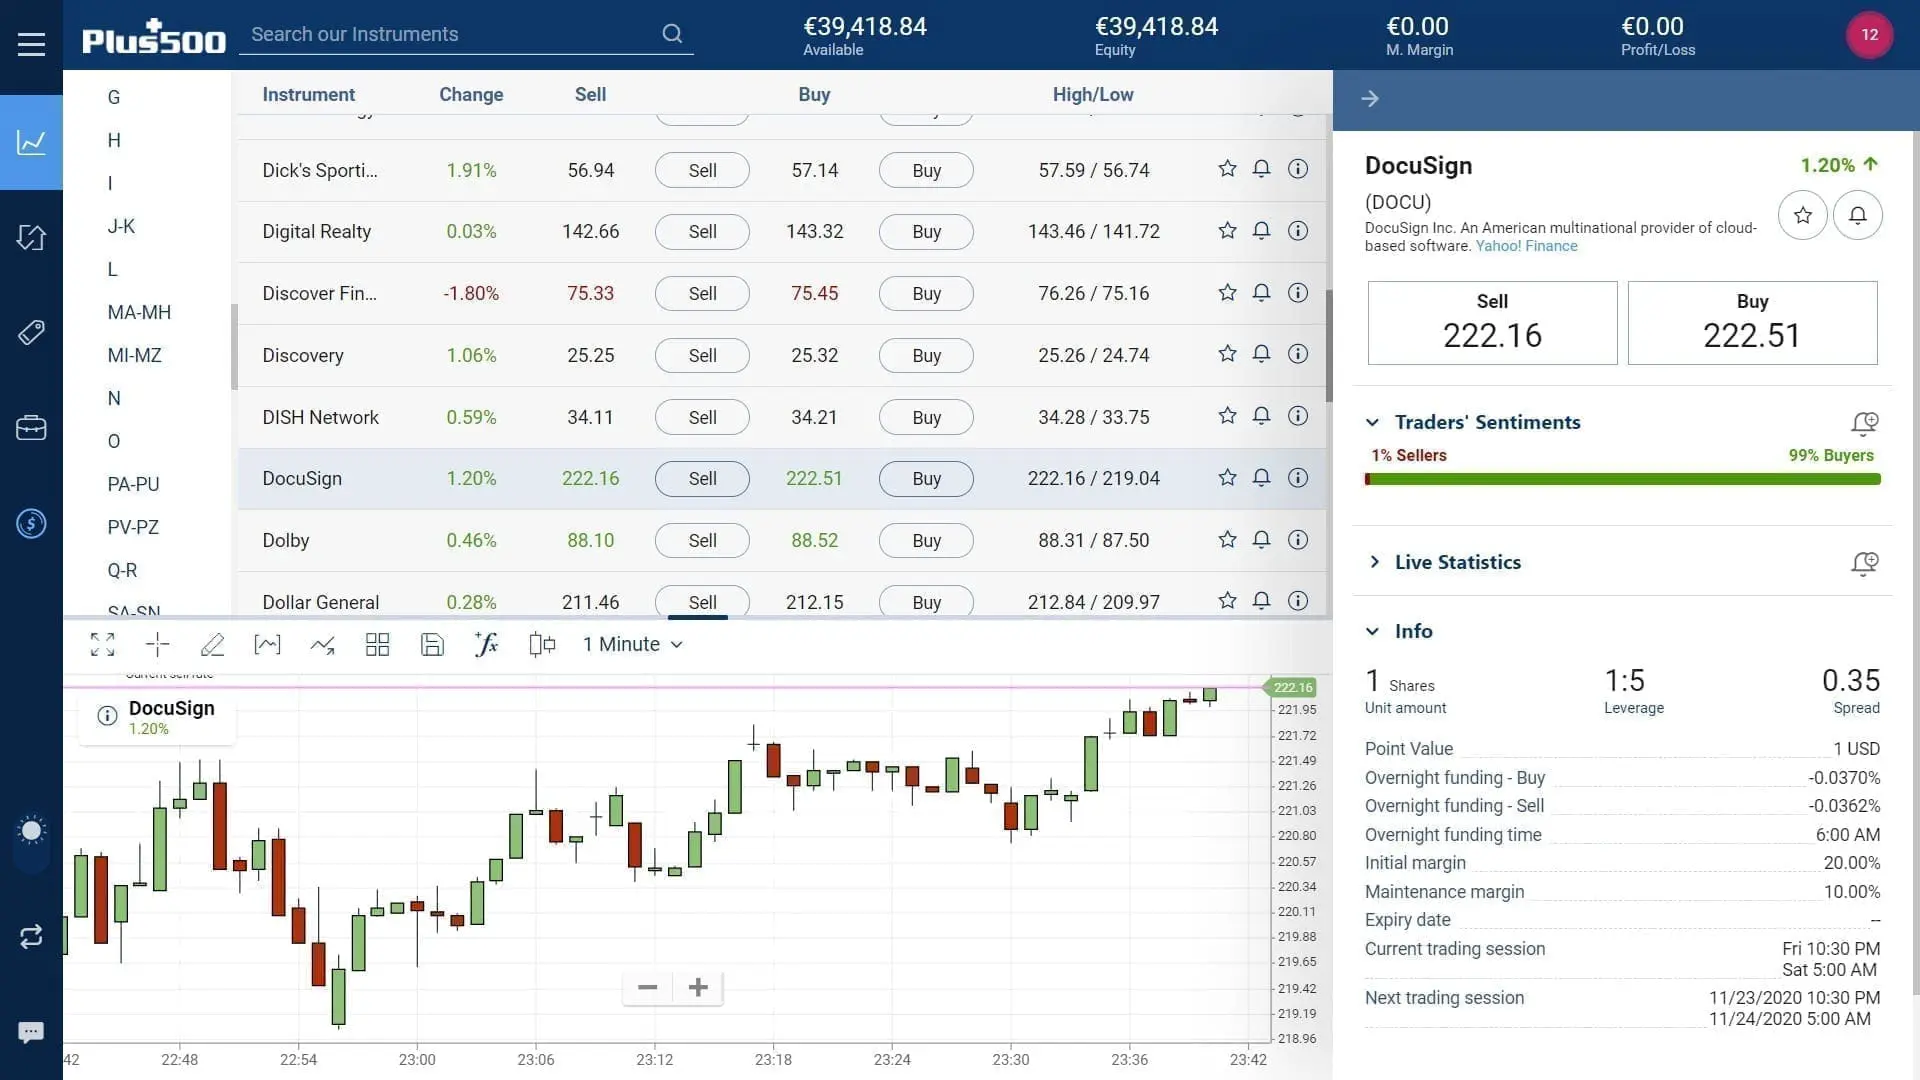Select the Q-R letter category
This screenshot has height=1080, width=1920.
coord(122,570)
